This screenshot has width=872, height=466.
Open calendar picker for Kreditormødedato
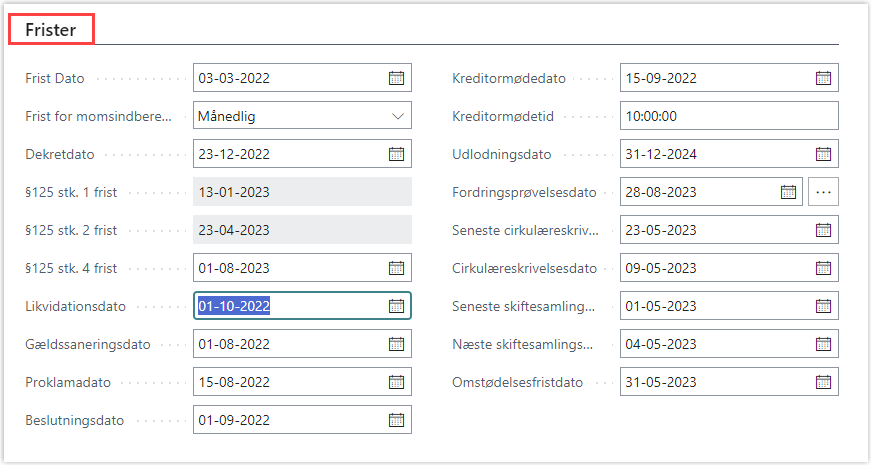(823, 78)
